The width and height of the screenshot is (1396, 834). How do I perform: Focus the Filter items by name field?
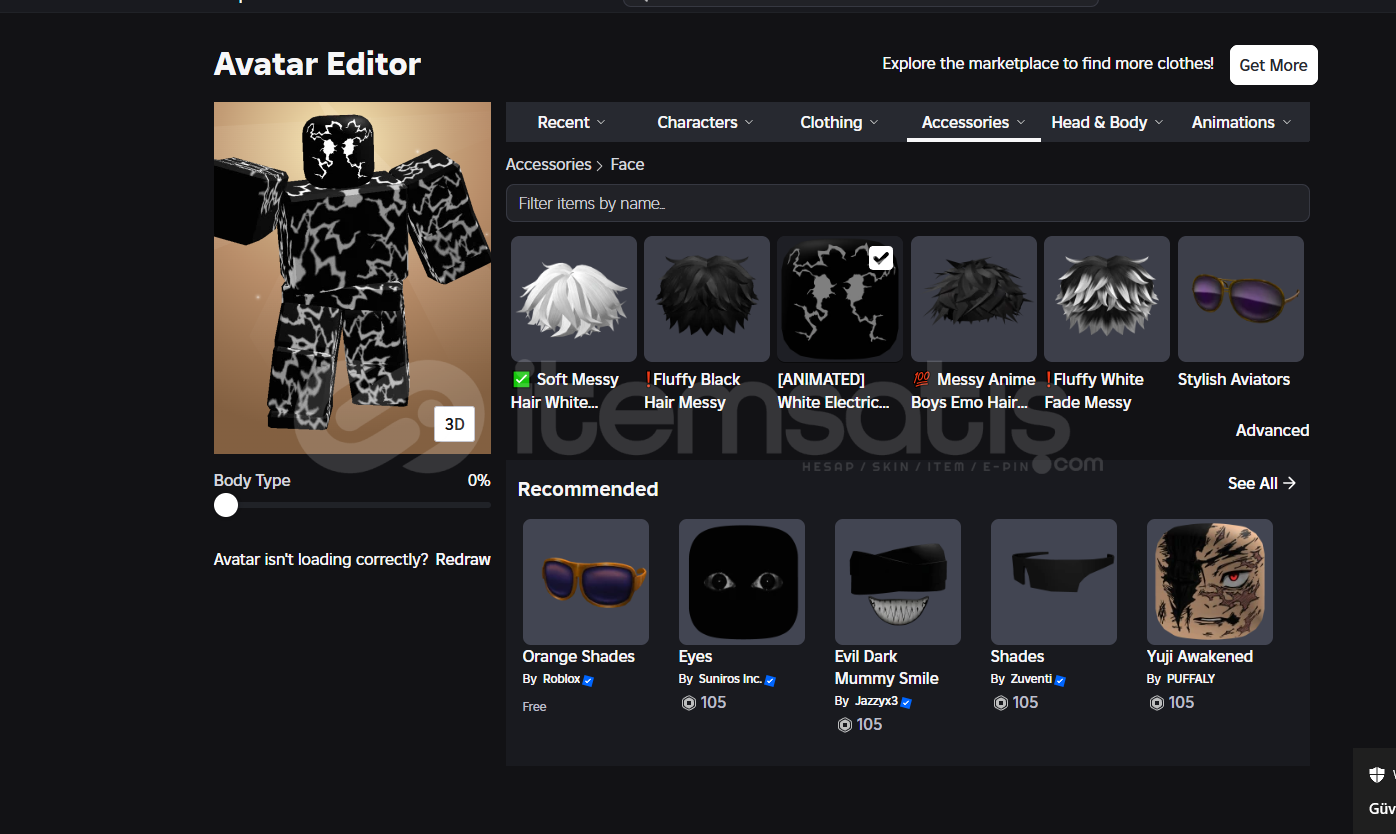(x=907, y=203)
